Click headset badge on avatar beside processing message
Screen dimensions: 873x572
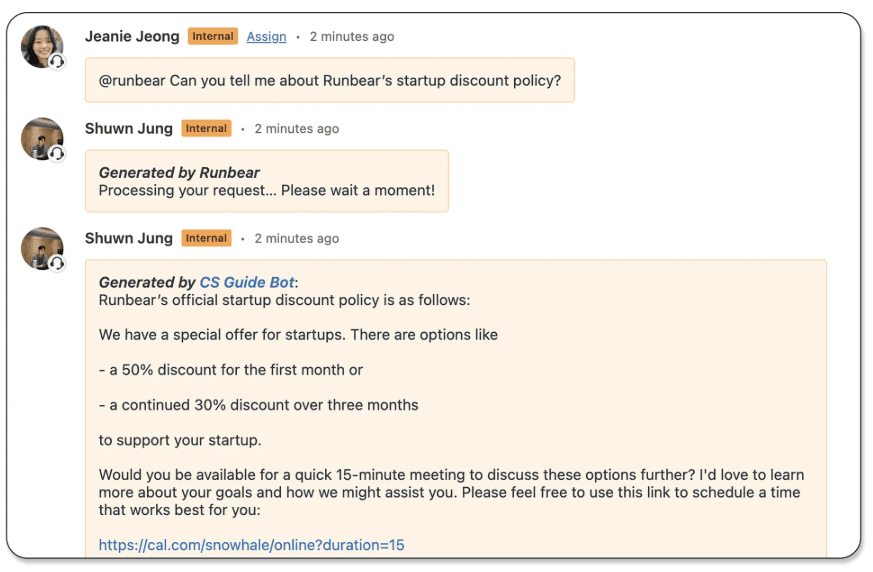57,154
